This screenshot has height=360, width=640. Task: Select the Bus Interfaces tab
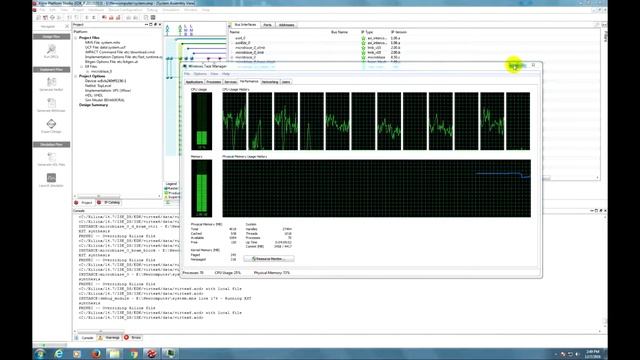(245, 25)
